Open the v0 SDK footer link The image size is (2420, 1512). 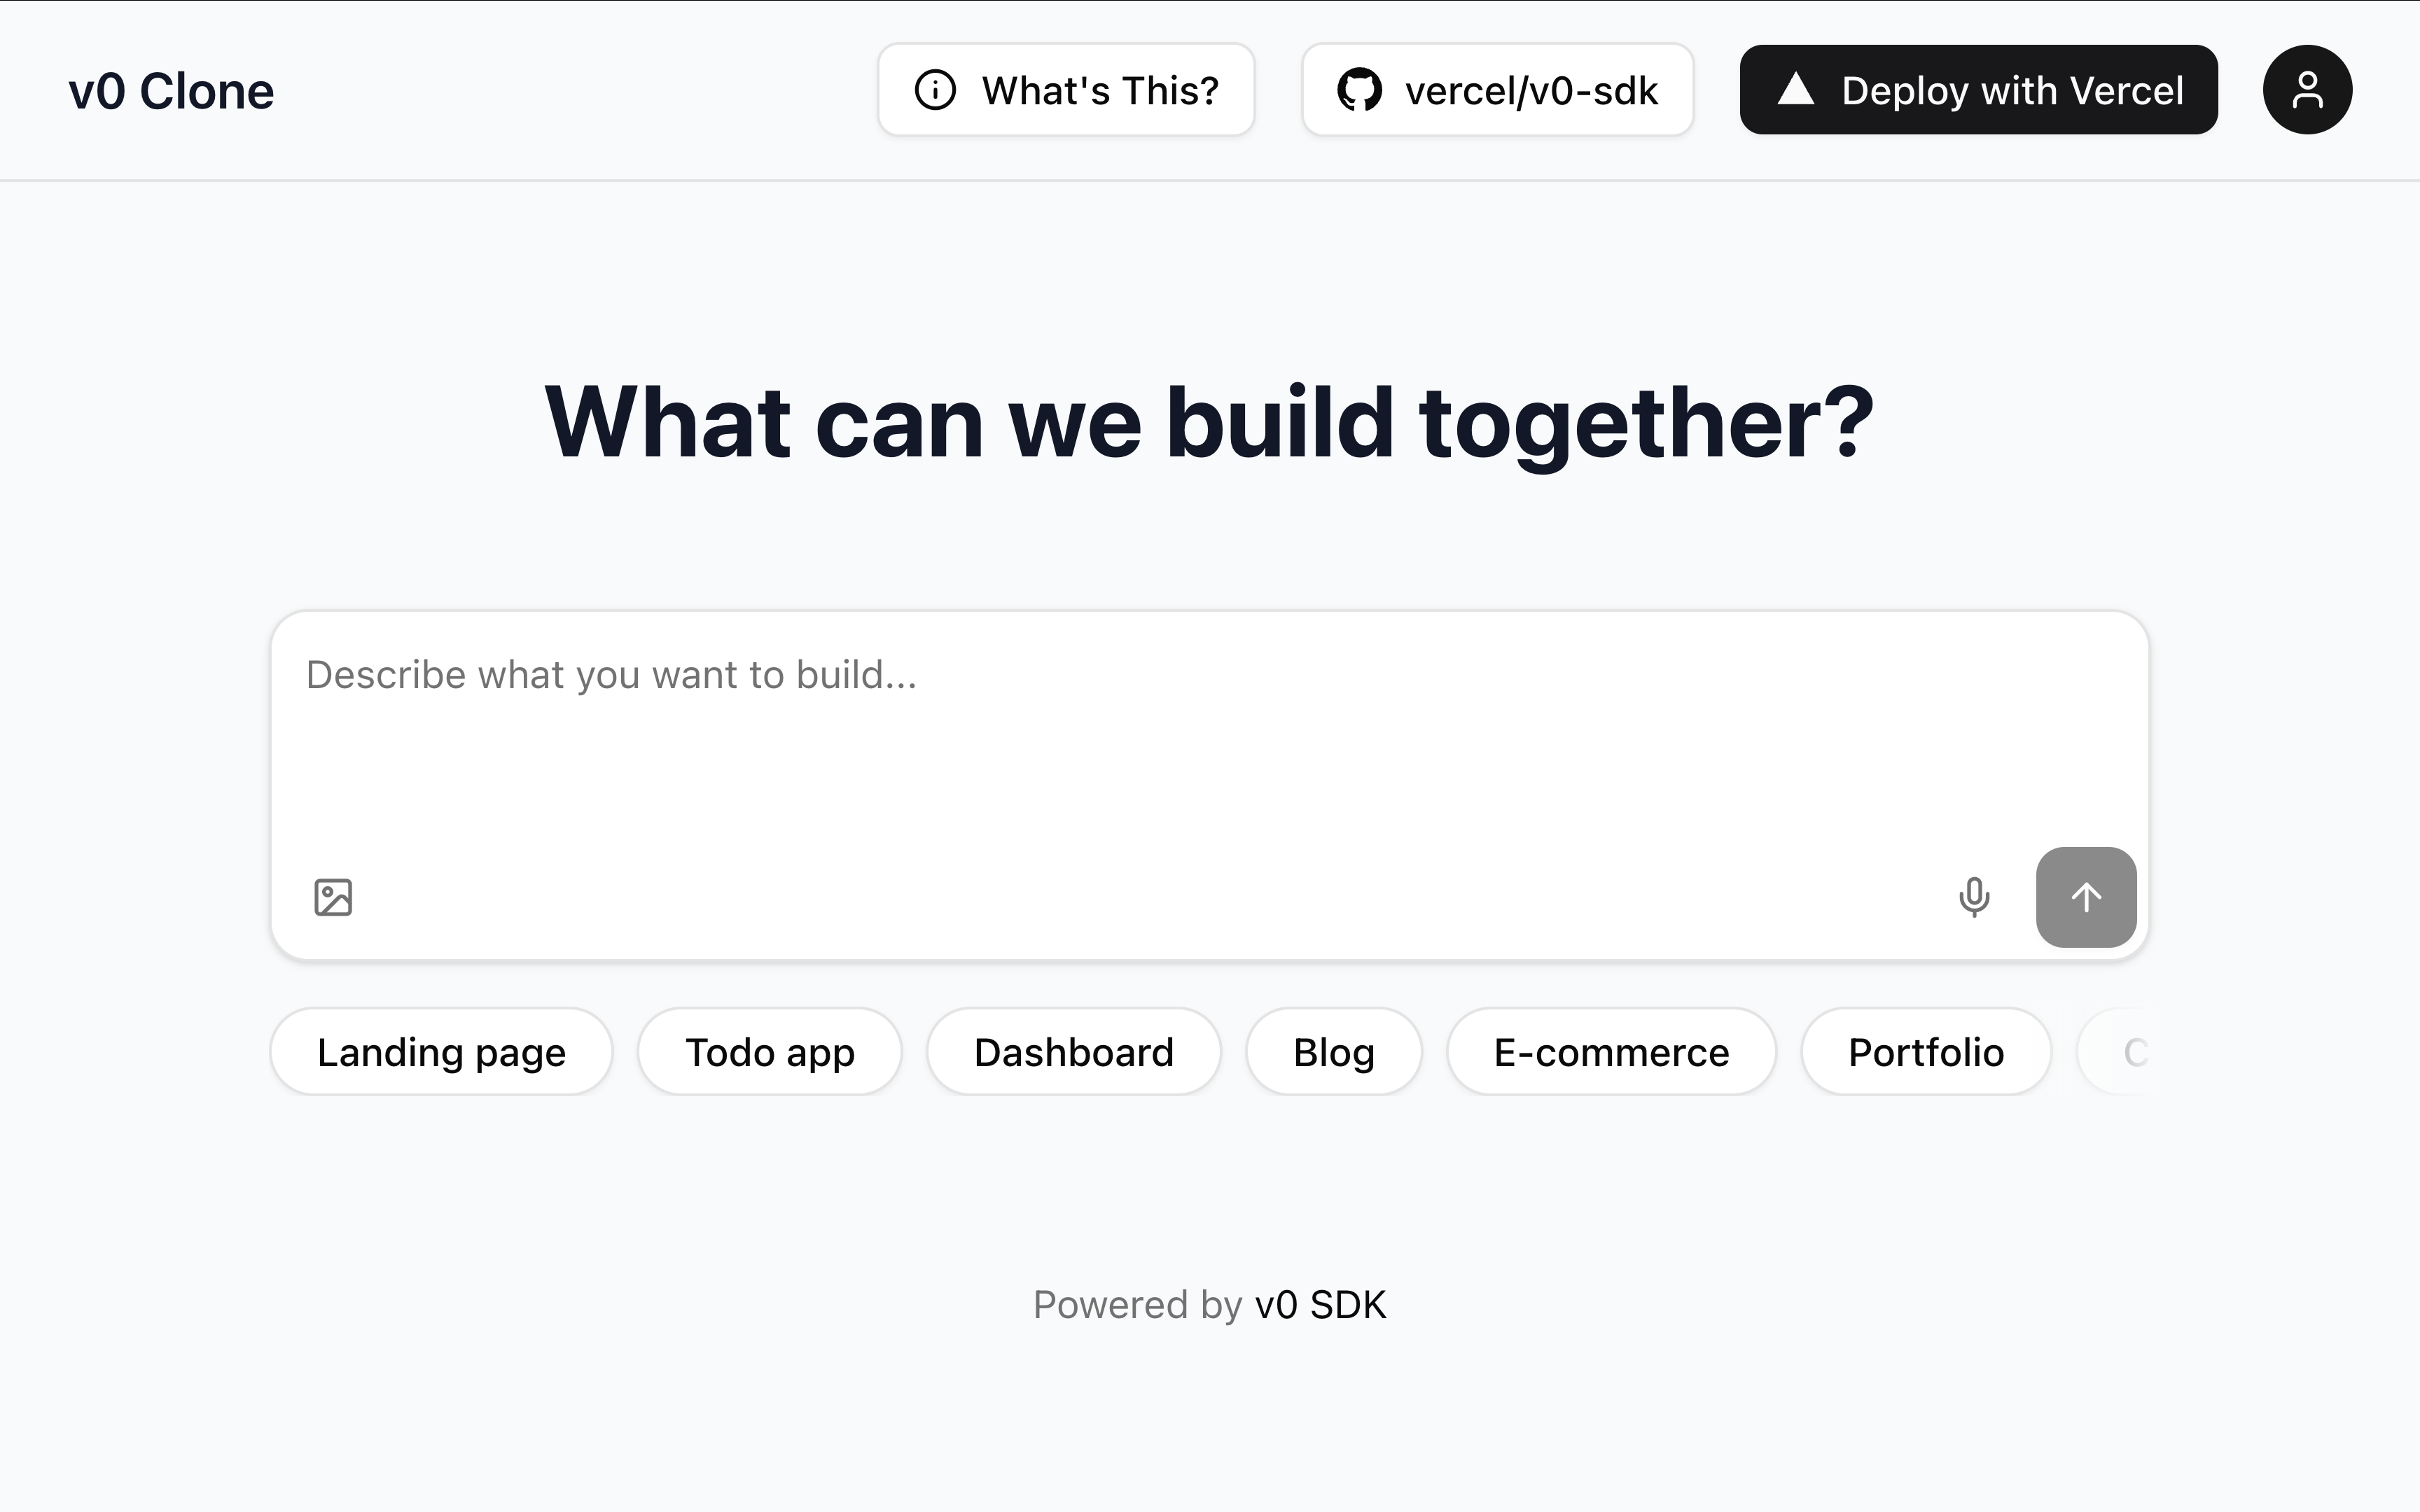(1321, 1304)
